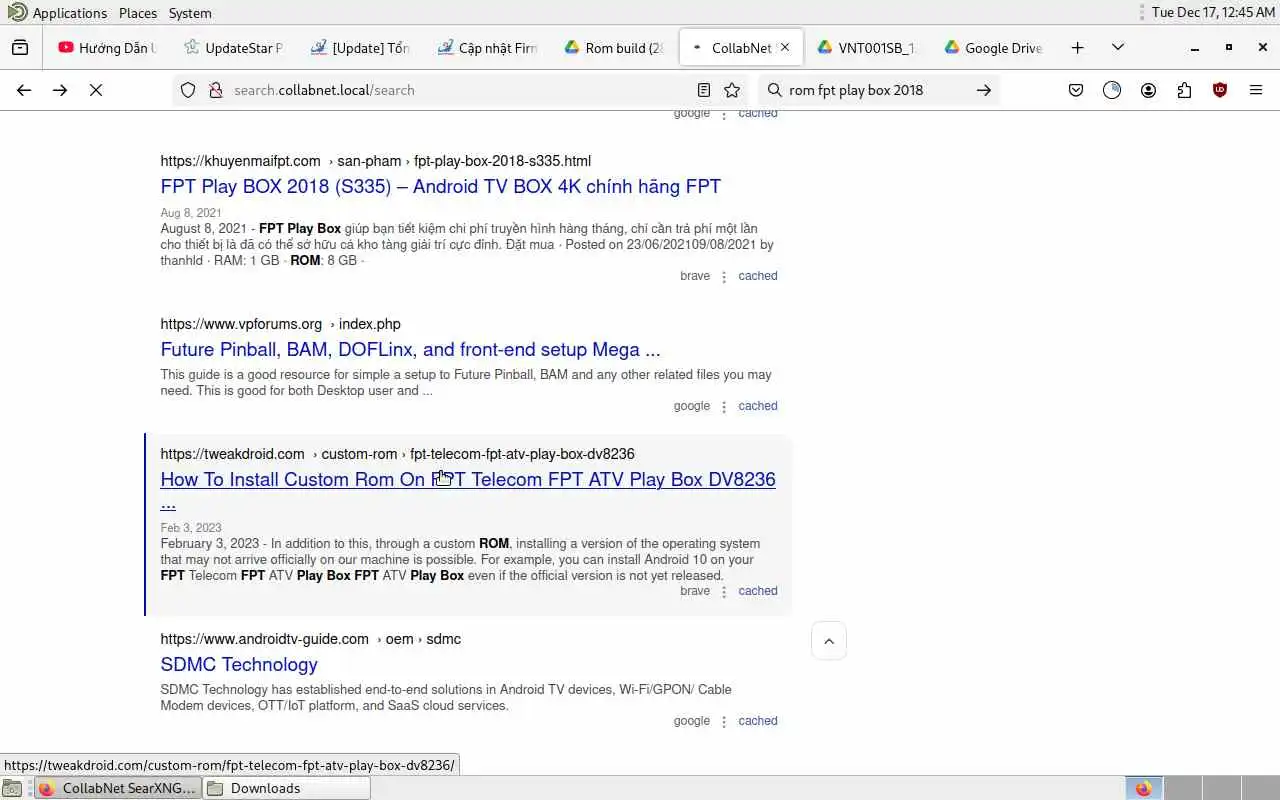Image resolution: width=1280 pixels, height=800 pixels.
Task: Open options menu for androidtv-guide google result
Action: 724,722
